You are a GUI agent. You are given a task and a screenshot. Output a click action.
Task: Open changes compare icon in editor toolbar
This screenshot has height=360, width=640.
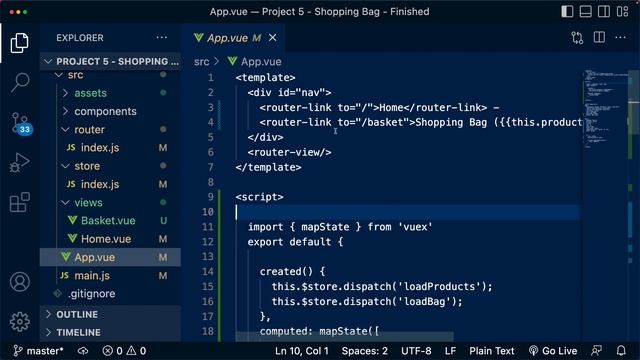(x=577, y=38)
